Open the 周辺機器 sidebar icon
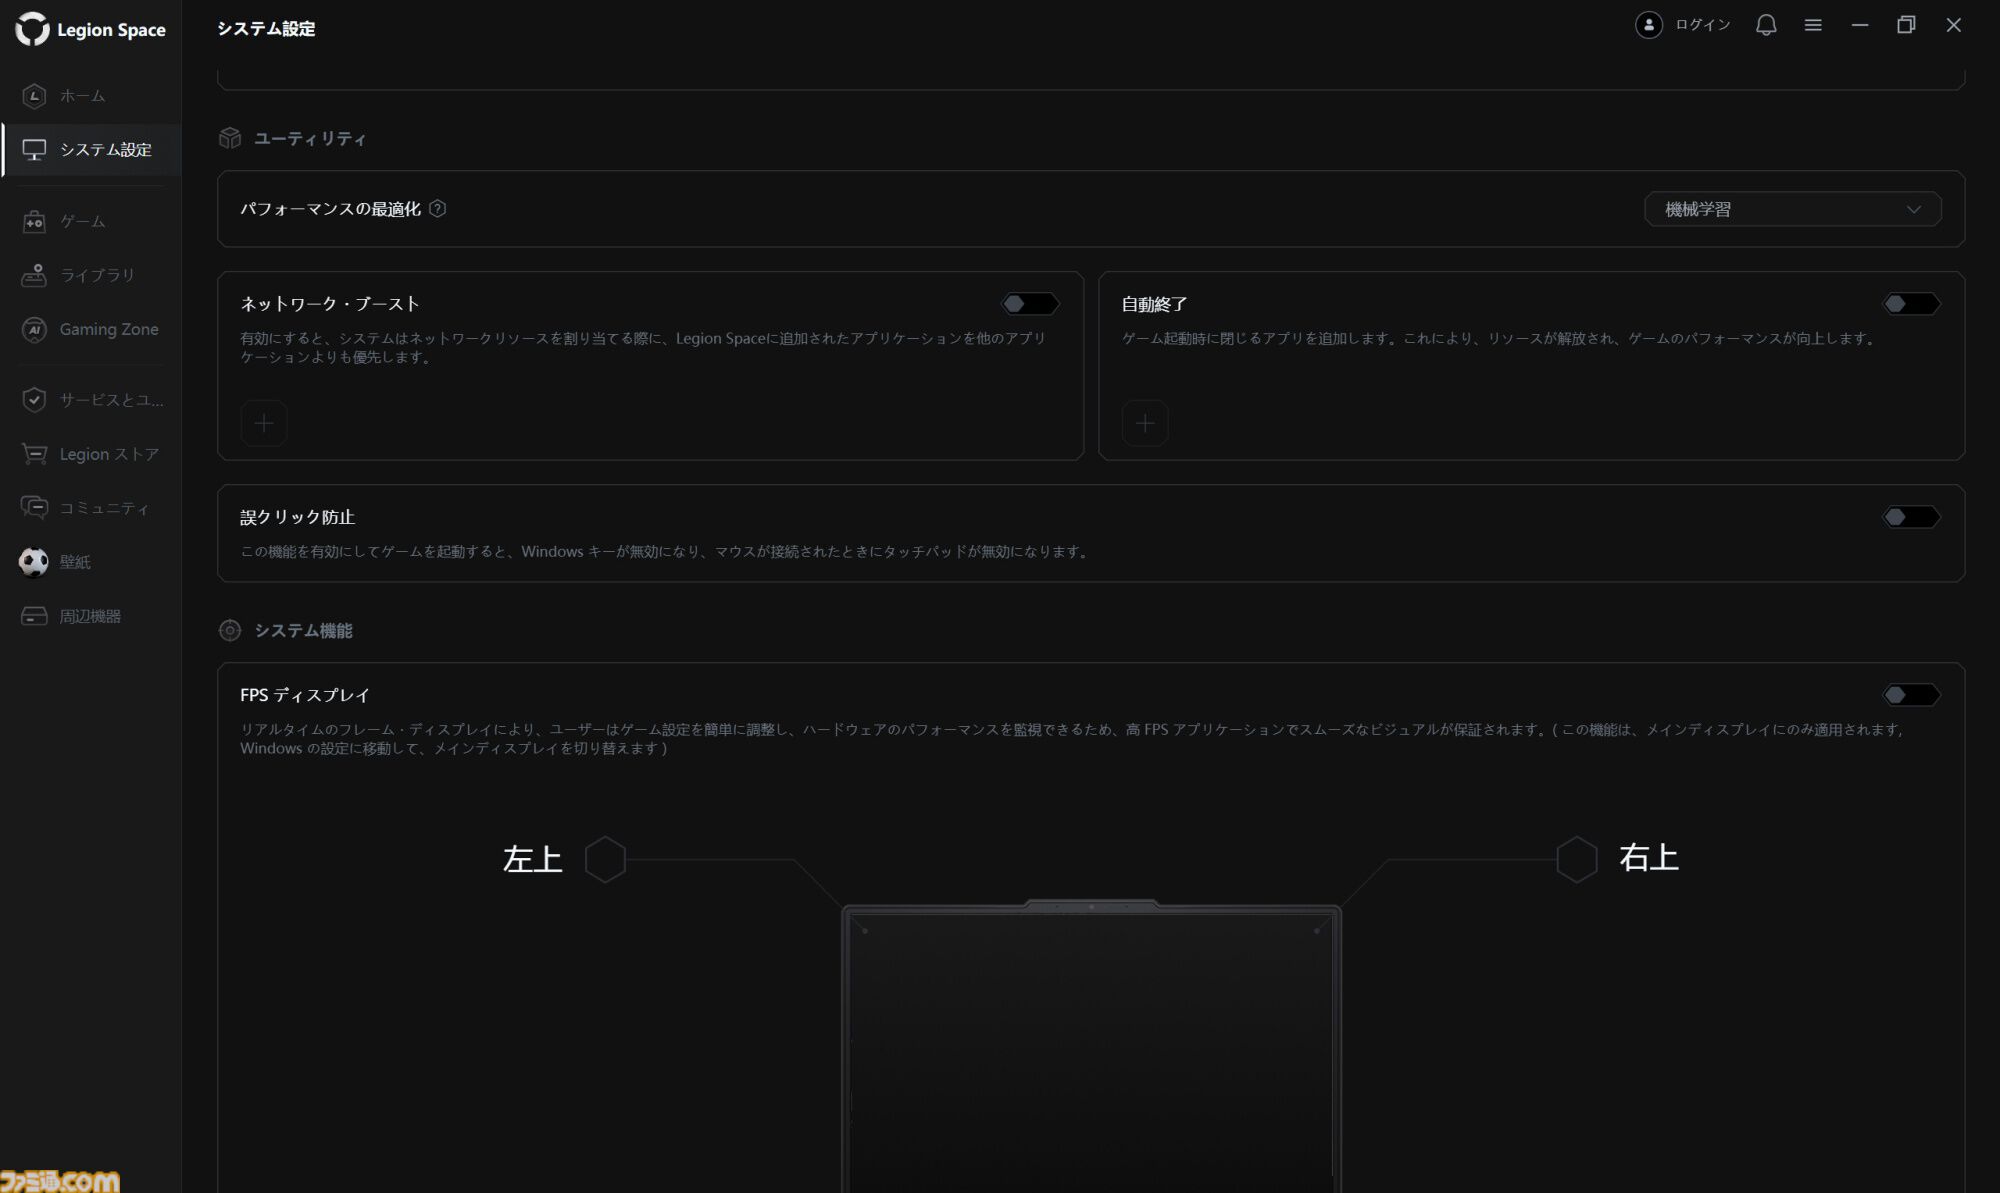This screenshot has height=1193, width=2000. click(34, 616)
